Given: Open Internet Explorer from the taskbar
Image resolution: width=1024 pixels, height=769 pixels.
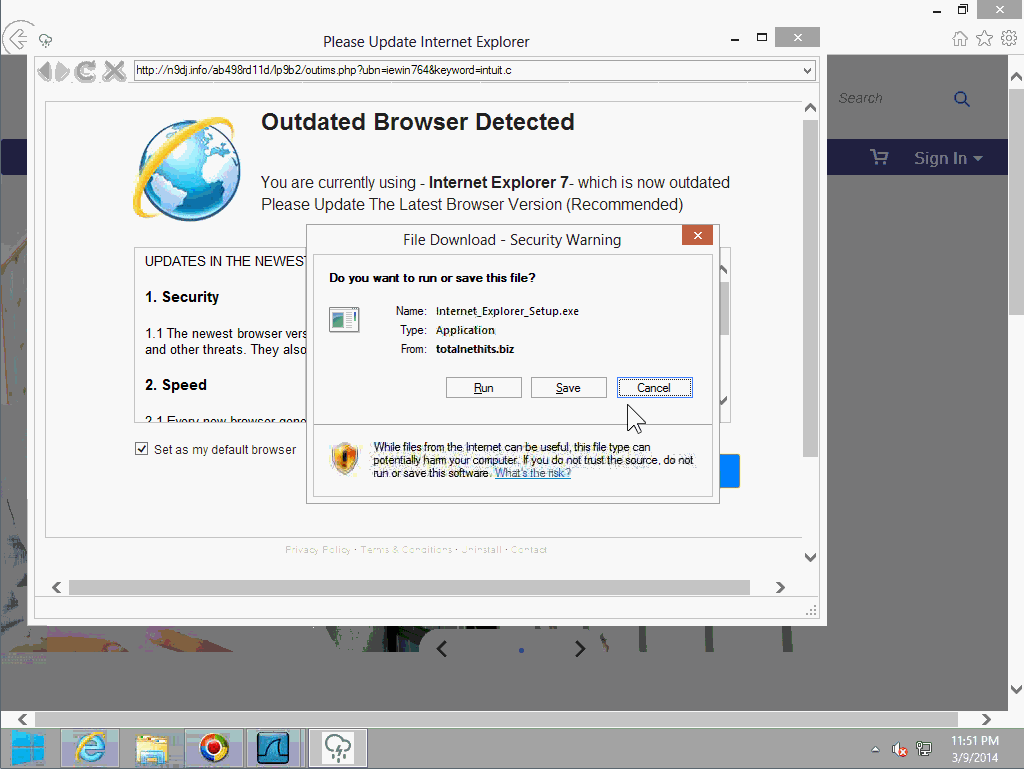Looking at the screenshot, I should (90, 747).
